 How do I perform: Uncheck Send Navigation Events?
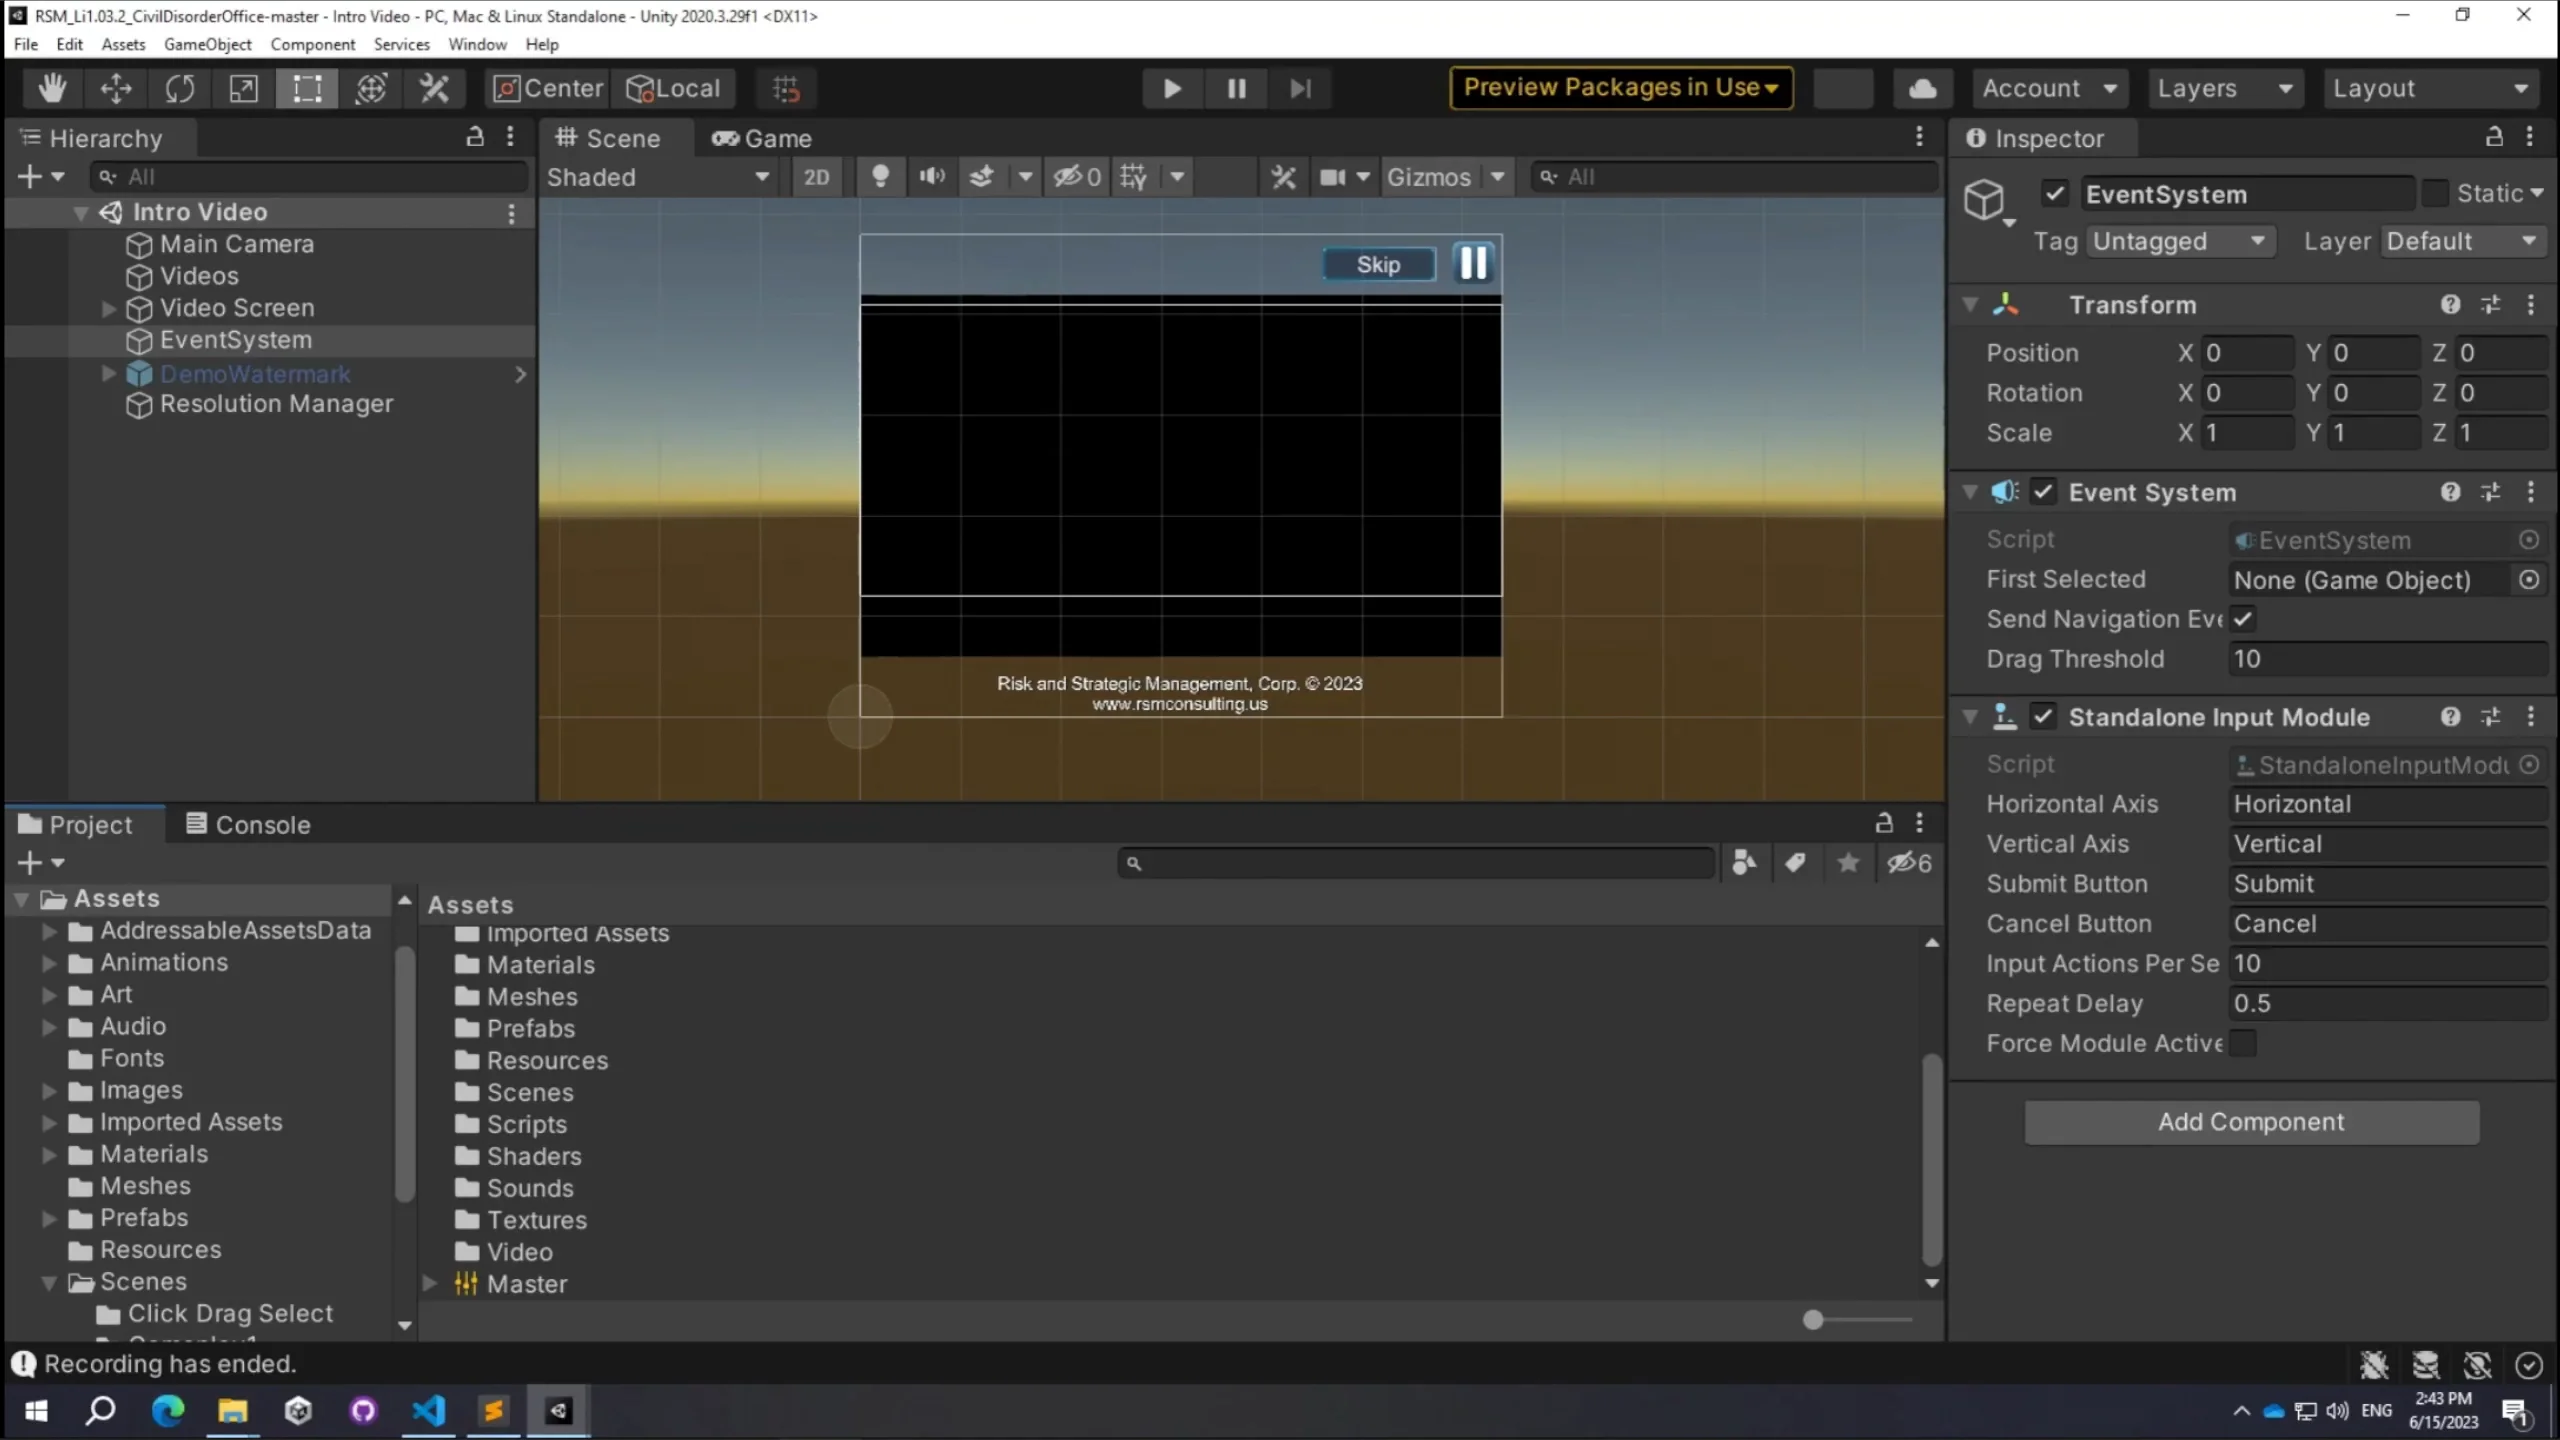pyautogui.click(x=2242, y=618)
